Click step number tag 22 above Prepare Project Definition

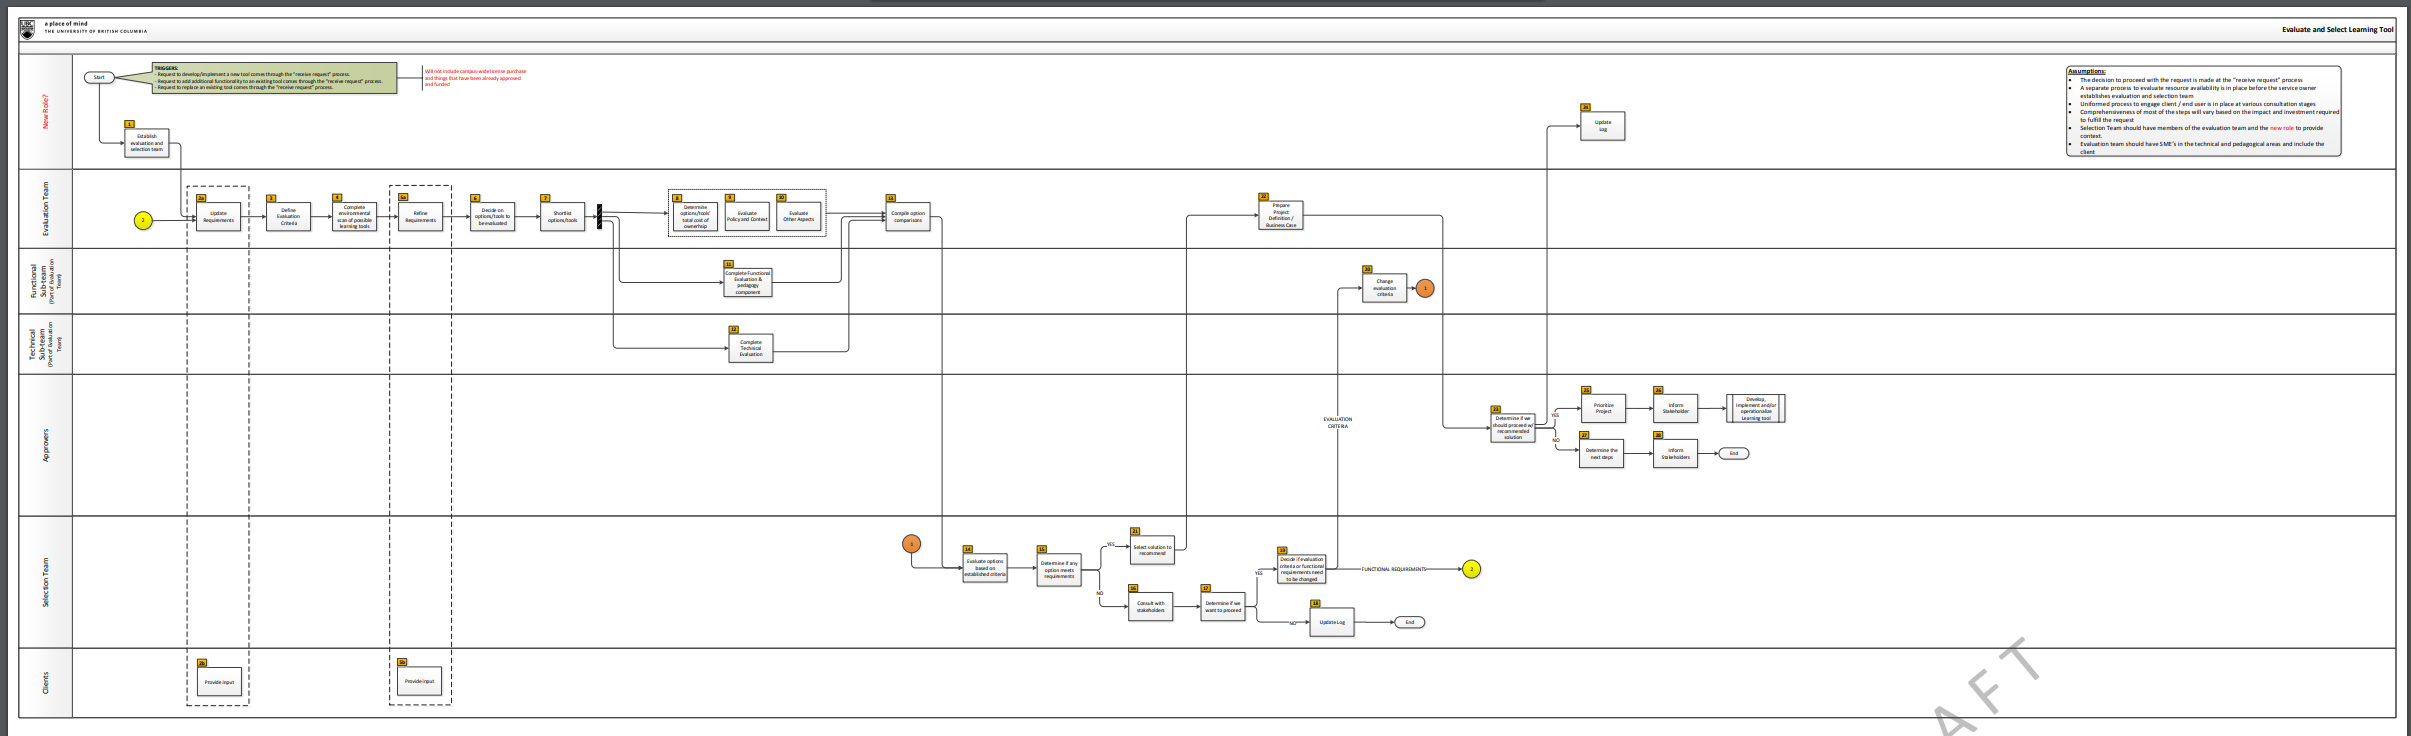pyautogui.click(x=1263, y=197)
